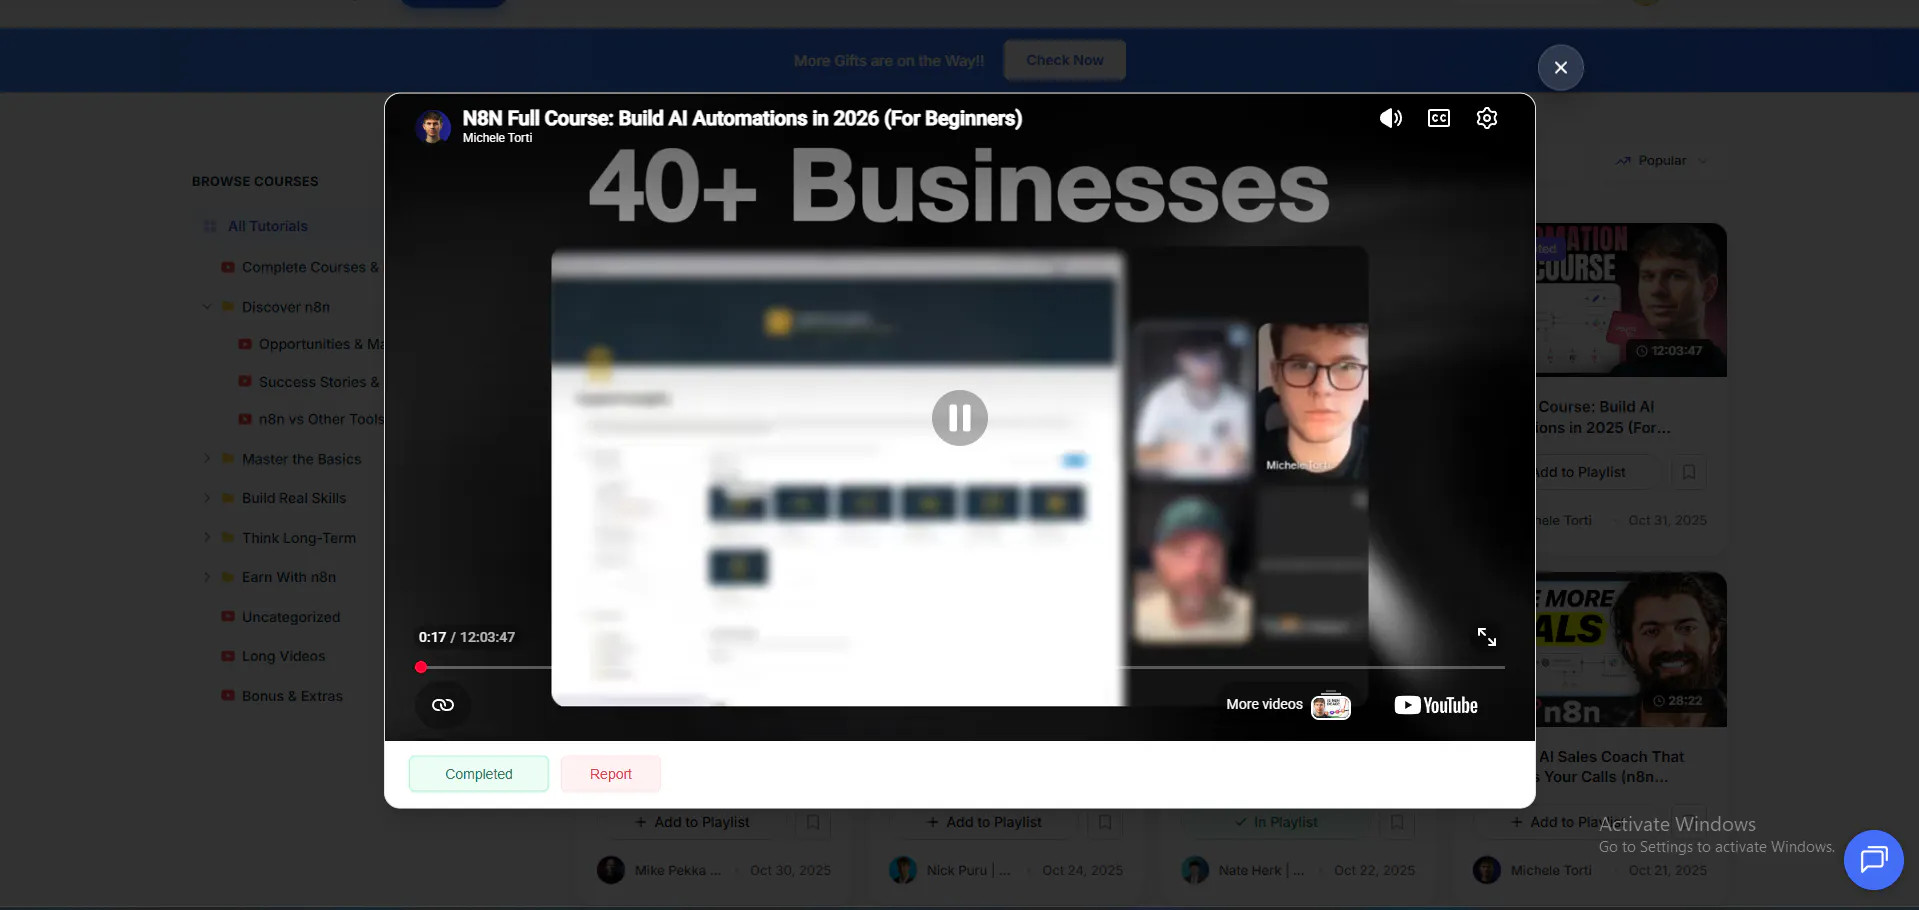Viewport: 1919px width, 910px height.
Task: Pause the video using the center button
Action: (960, 418)
